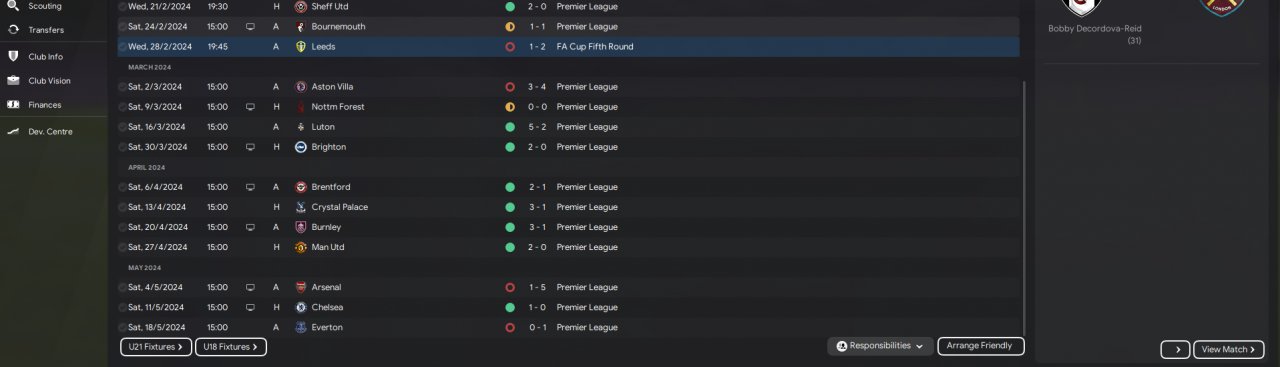This screenshot has width=1280, height=367.
Task: Open the Transfers arrows icon
Action: click(13, 30)
